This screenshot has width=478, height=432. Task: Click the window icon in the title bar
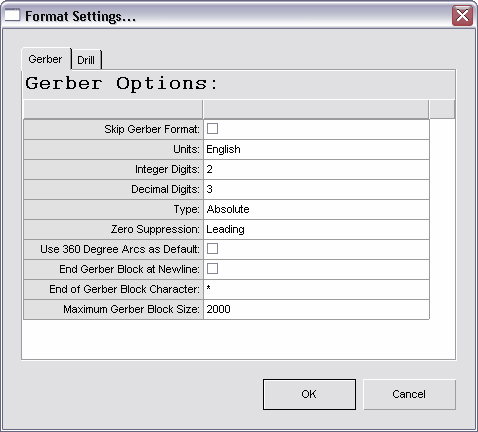12,15
